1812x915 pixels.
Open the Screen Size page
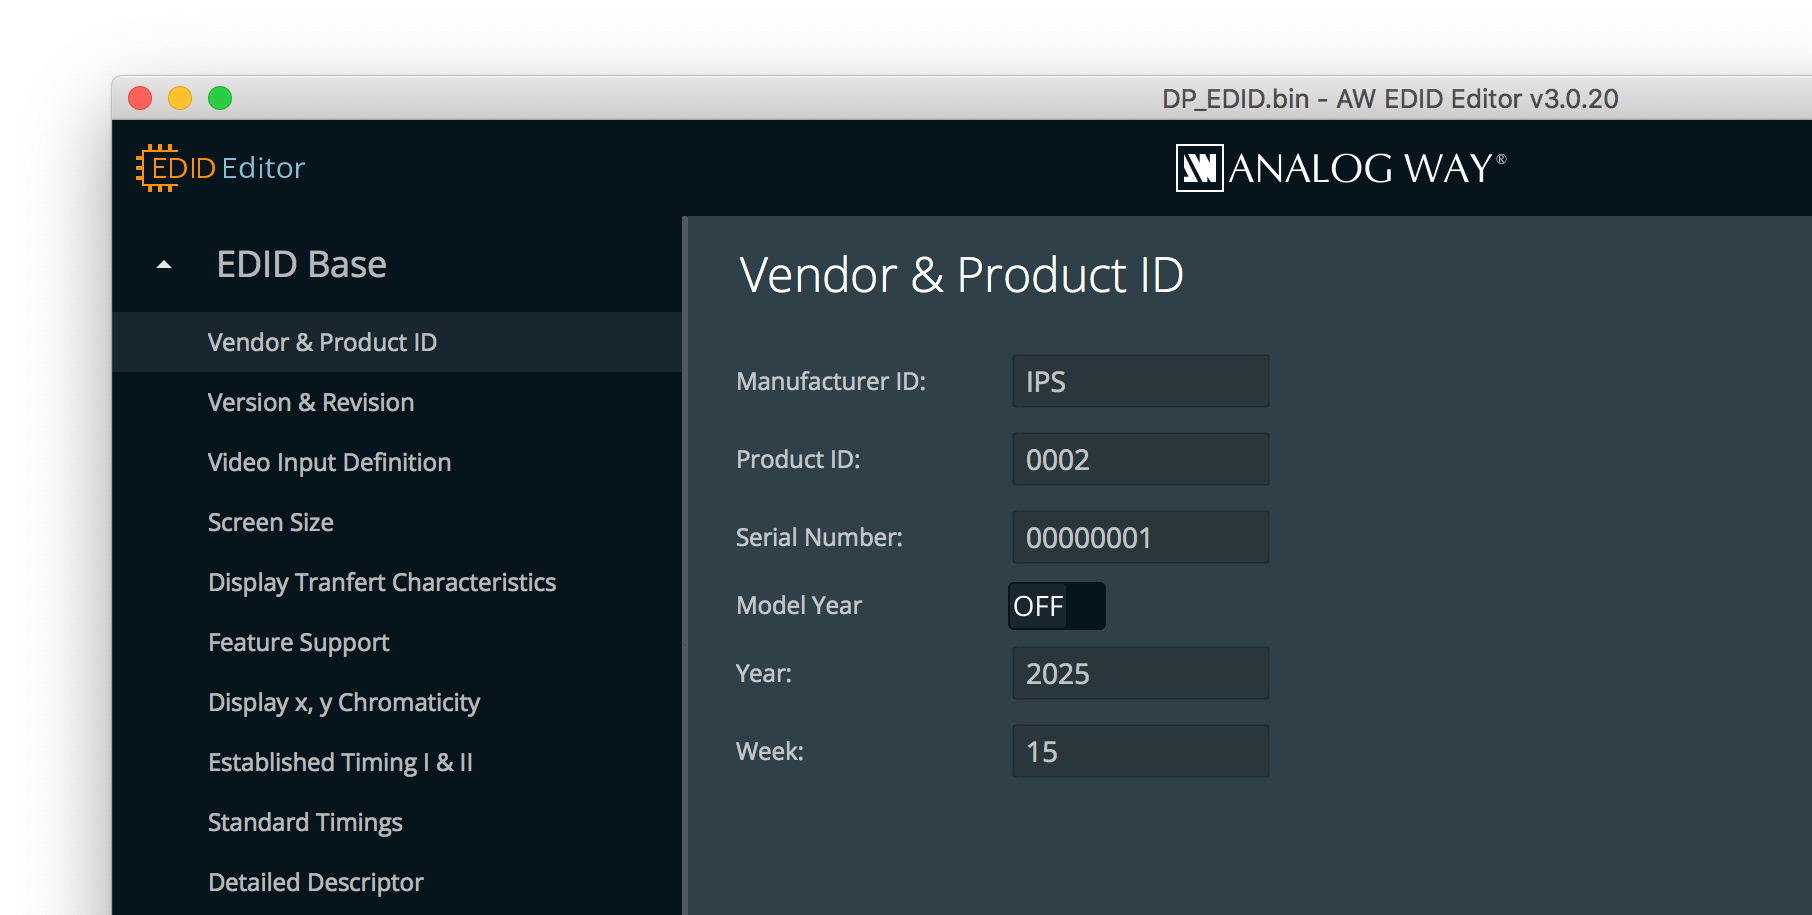click(270, 522)
